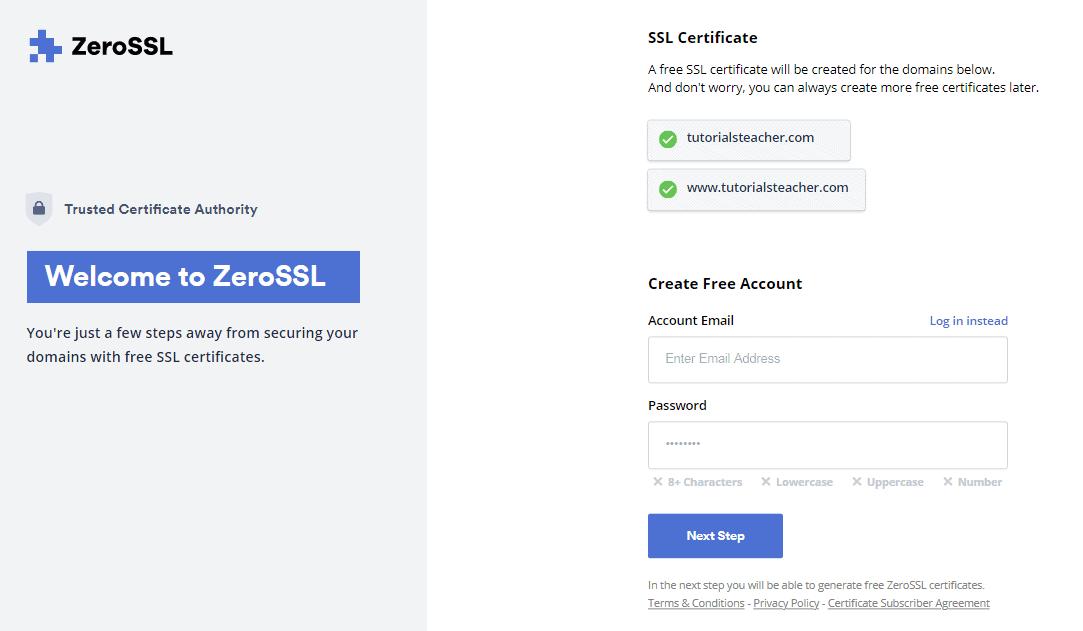Click the Welcome to ZeroSSL banner
Viewport: 1083px width, 631px height.
click(x=192, y=276)
